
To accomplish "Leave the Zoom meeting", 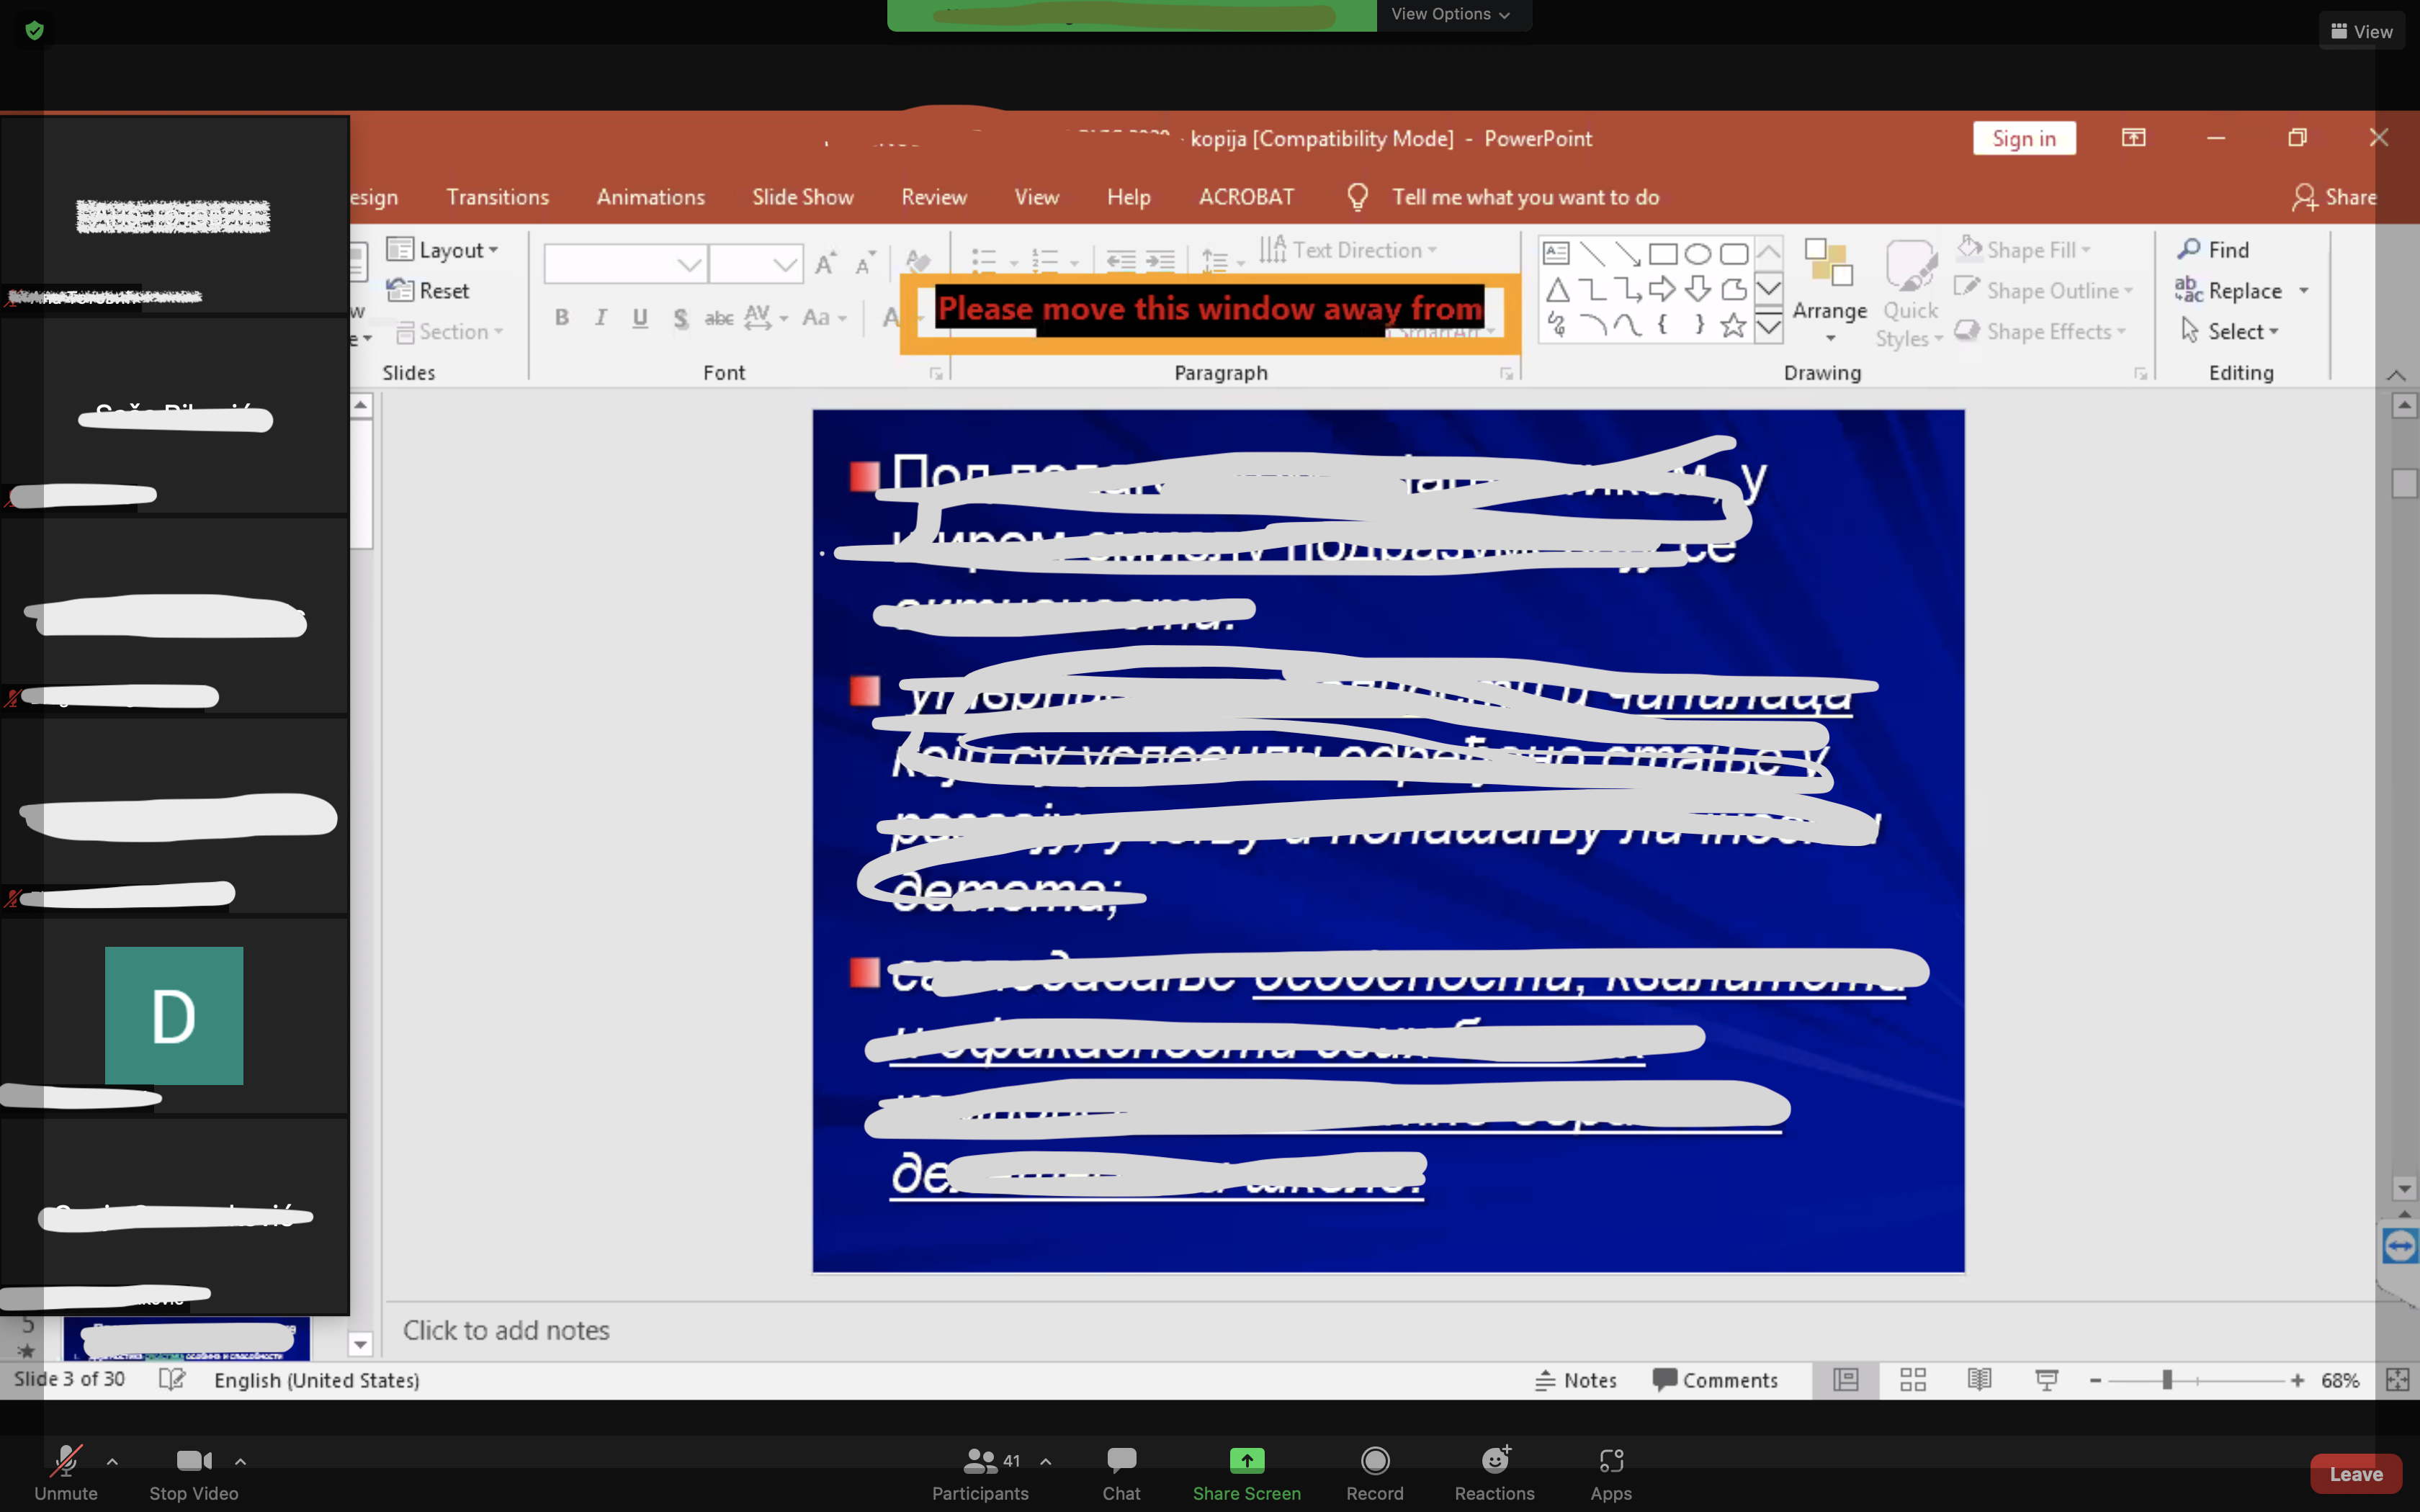I will tap(2356, 1474).
